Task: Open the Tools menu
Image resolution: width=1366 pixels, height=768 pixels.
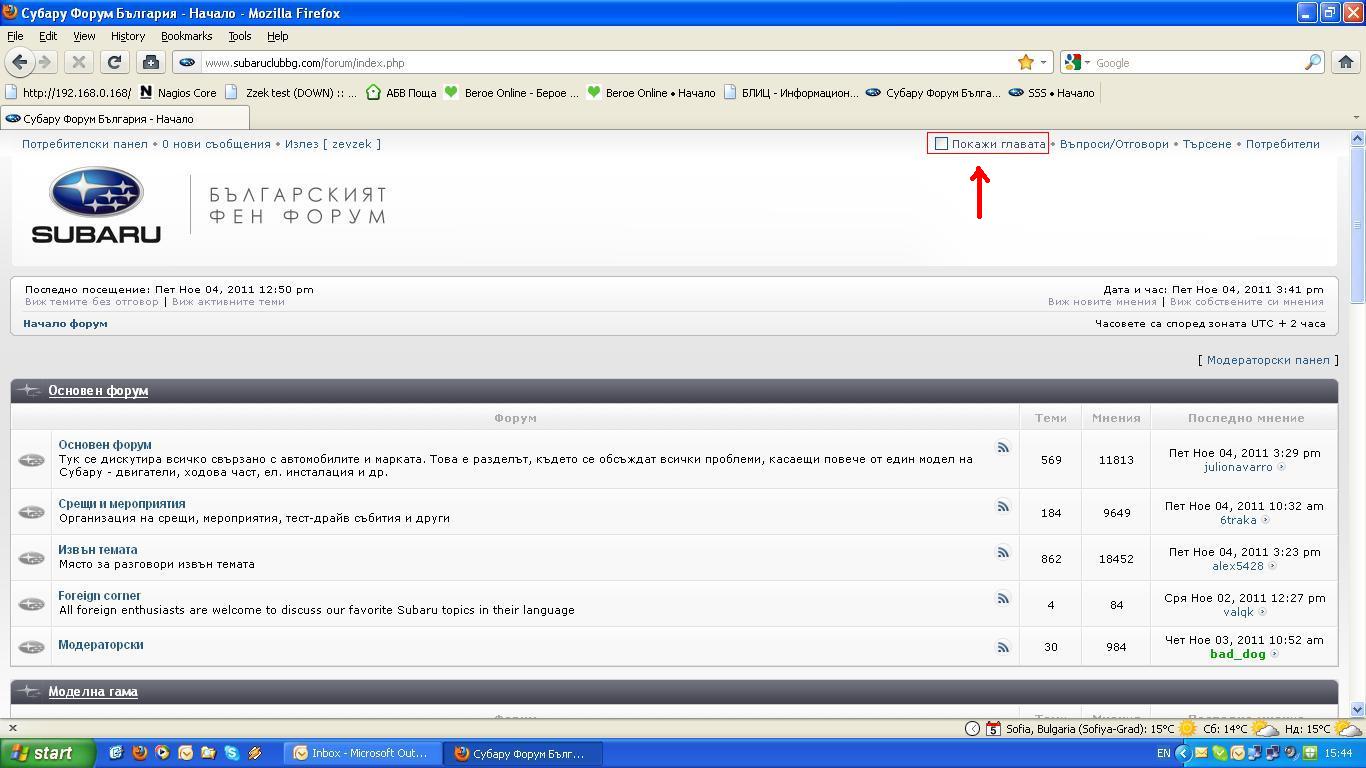Action: pyautogui.click(x=240, y=36)
